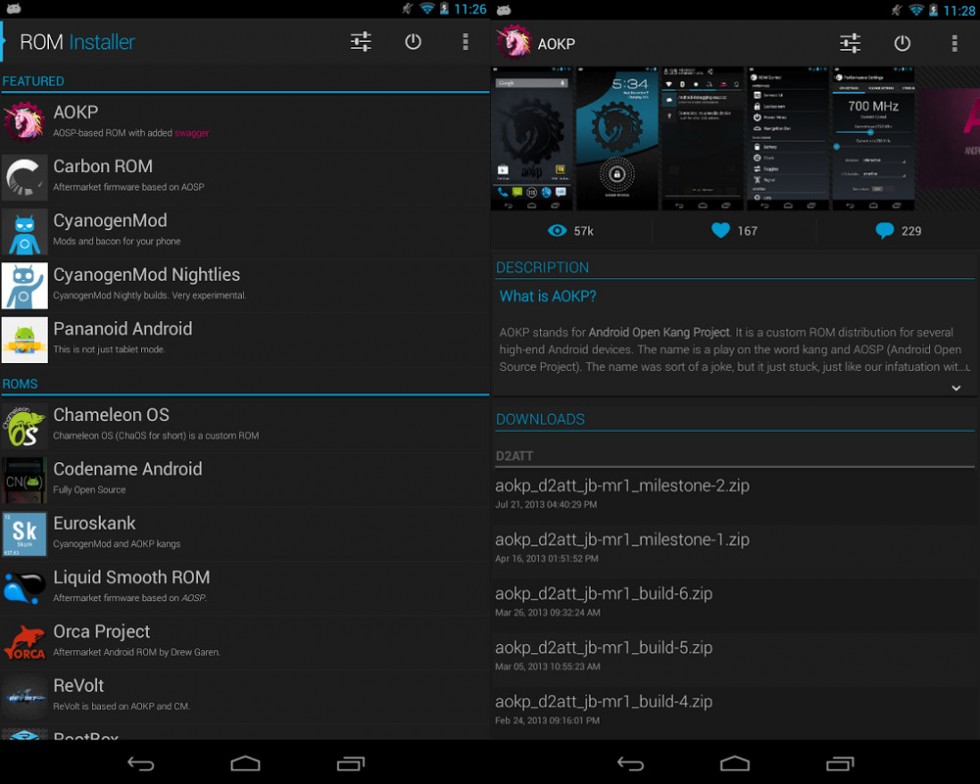Image resolution: width=980 pixels, height=784 pixels.
Task: Open the 5:34 lockscreen screenshot thumbnail
Action: pyautogui.click(x=616, y=138)
